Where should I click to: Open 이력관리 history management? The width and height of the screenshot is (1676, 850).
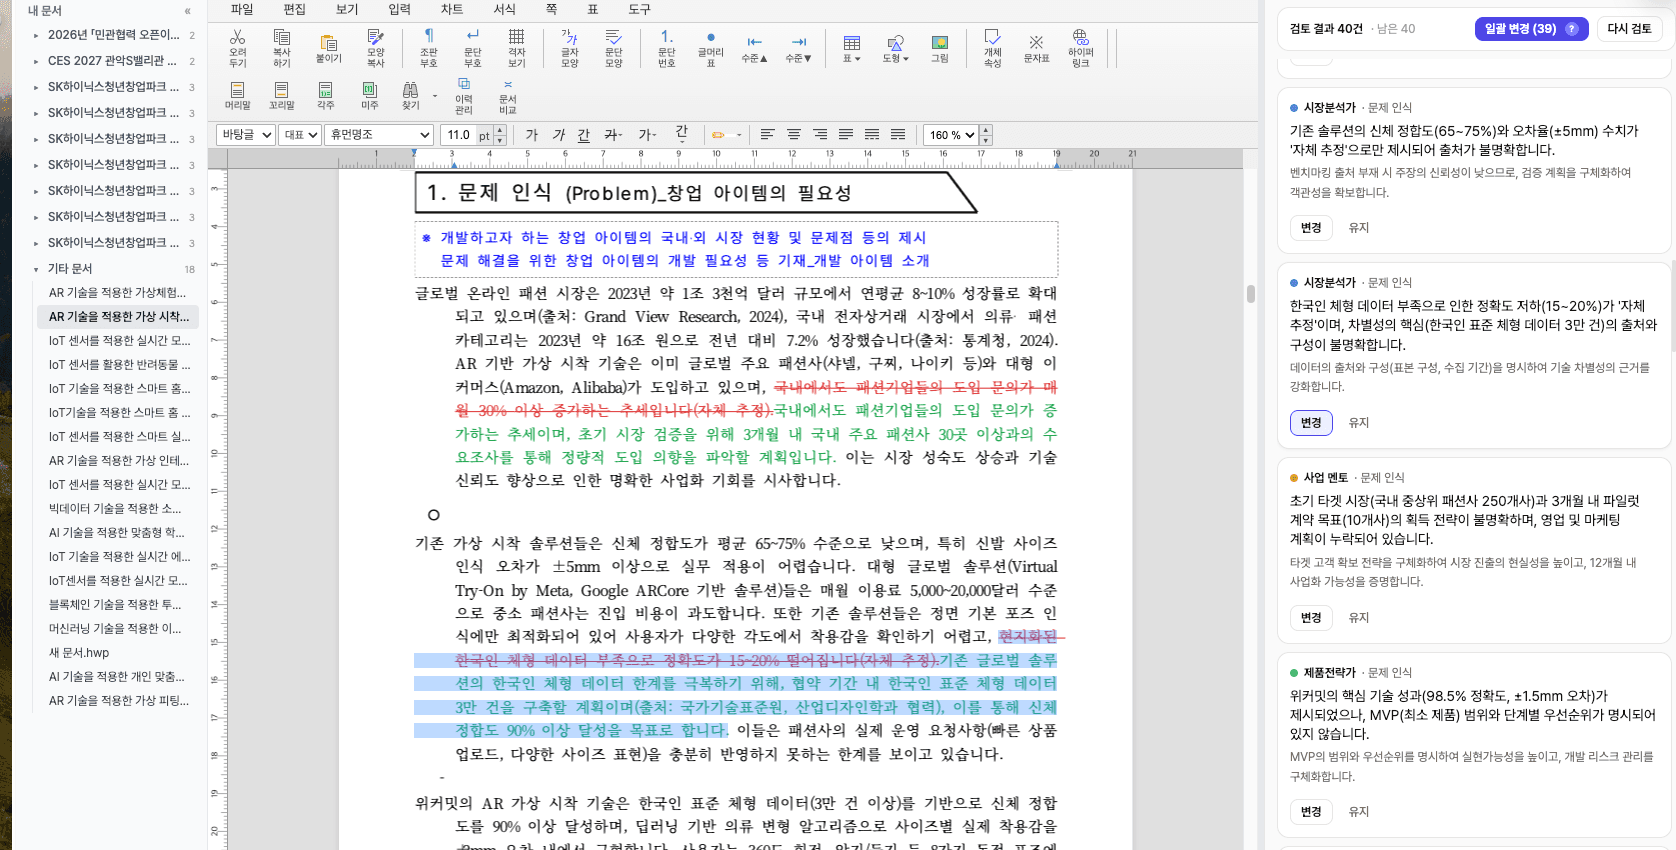tap(464, 95)
